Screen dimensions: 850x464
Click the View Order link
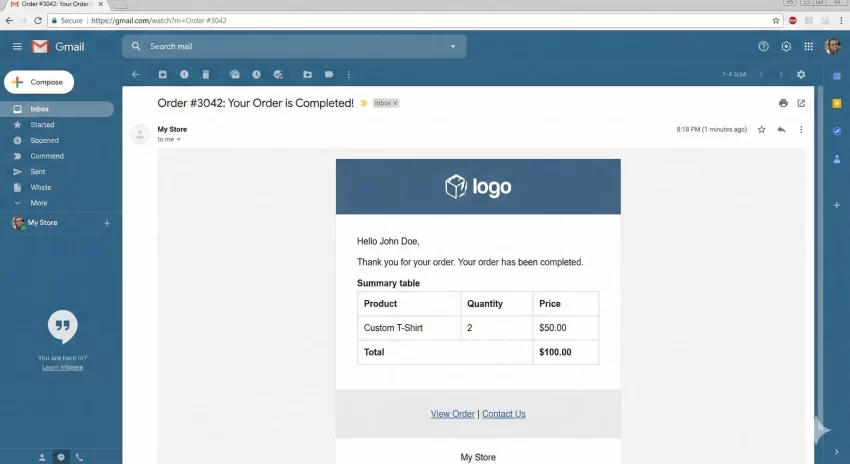453,414
